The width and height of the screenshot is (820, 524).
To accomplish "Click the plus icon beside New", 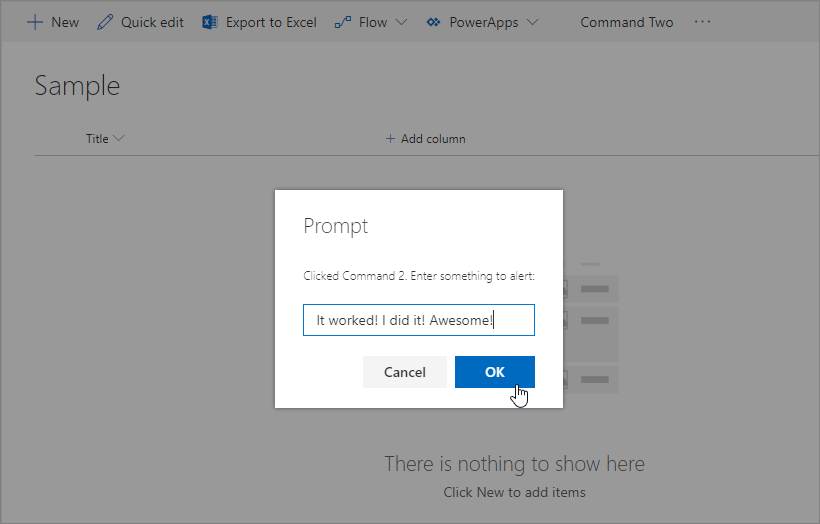I will pos(35,22).
